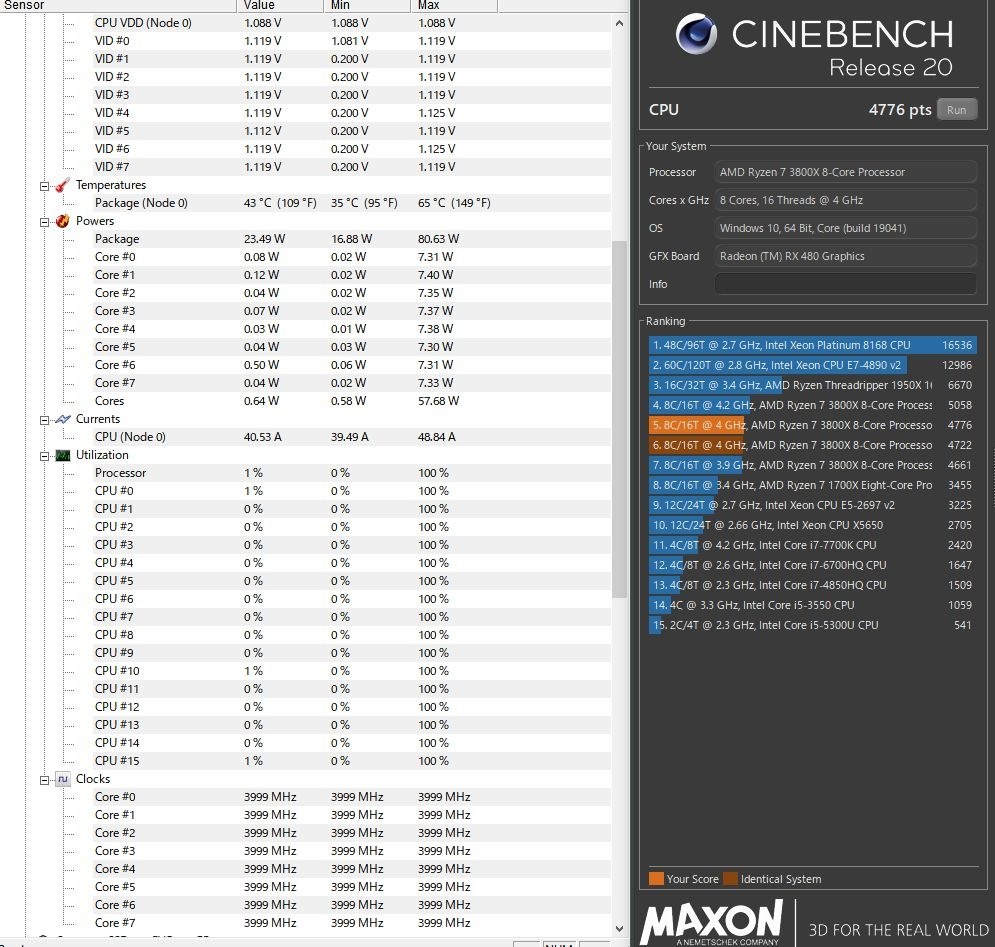Select the Core i7-7700K ranking entry
The height and width of the screenshot is (947, 995).
(812, 545)
